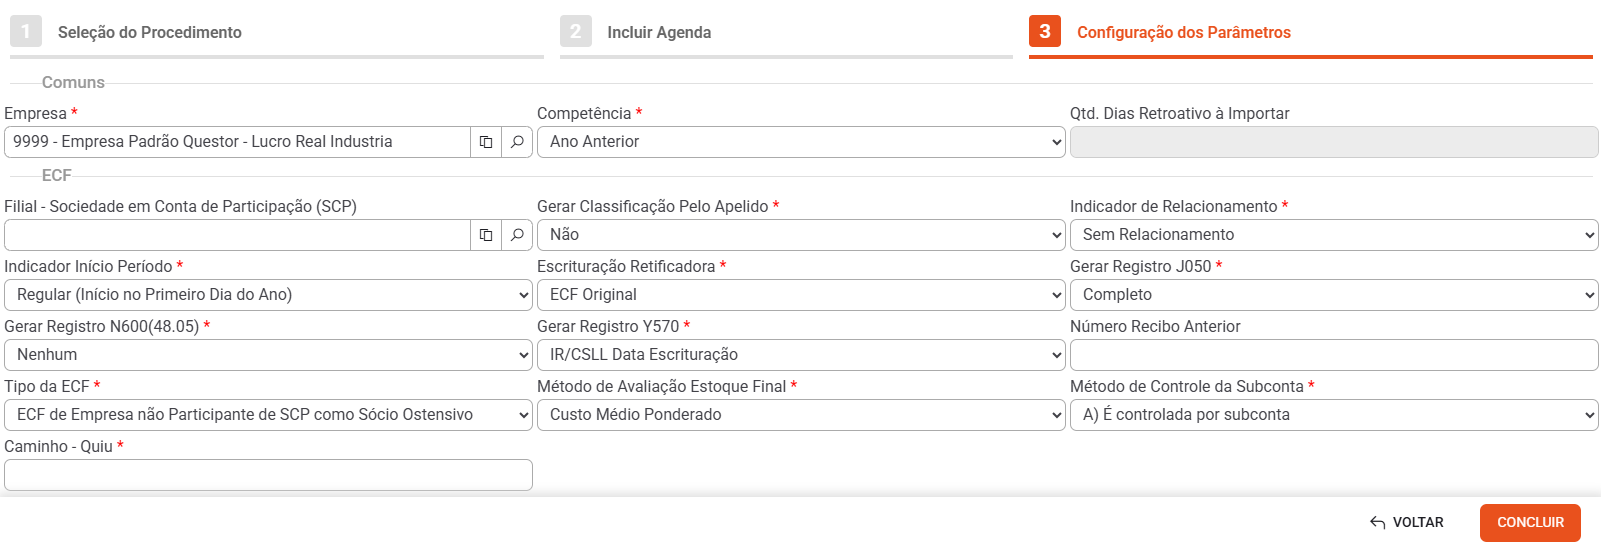Open the Escrituração Retificadora dropdown
The image size is (1601, 547).
(801, 295)
